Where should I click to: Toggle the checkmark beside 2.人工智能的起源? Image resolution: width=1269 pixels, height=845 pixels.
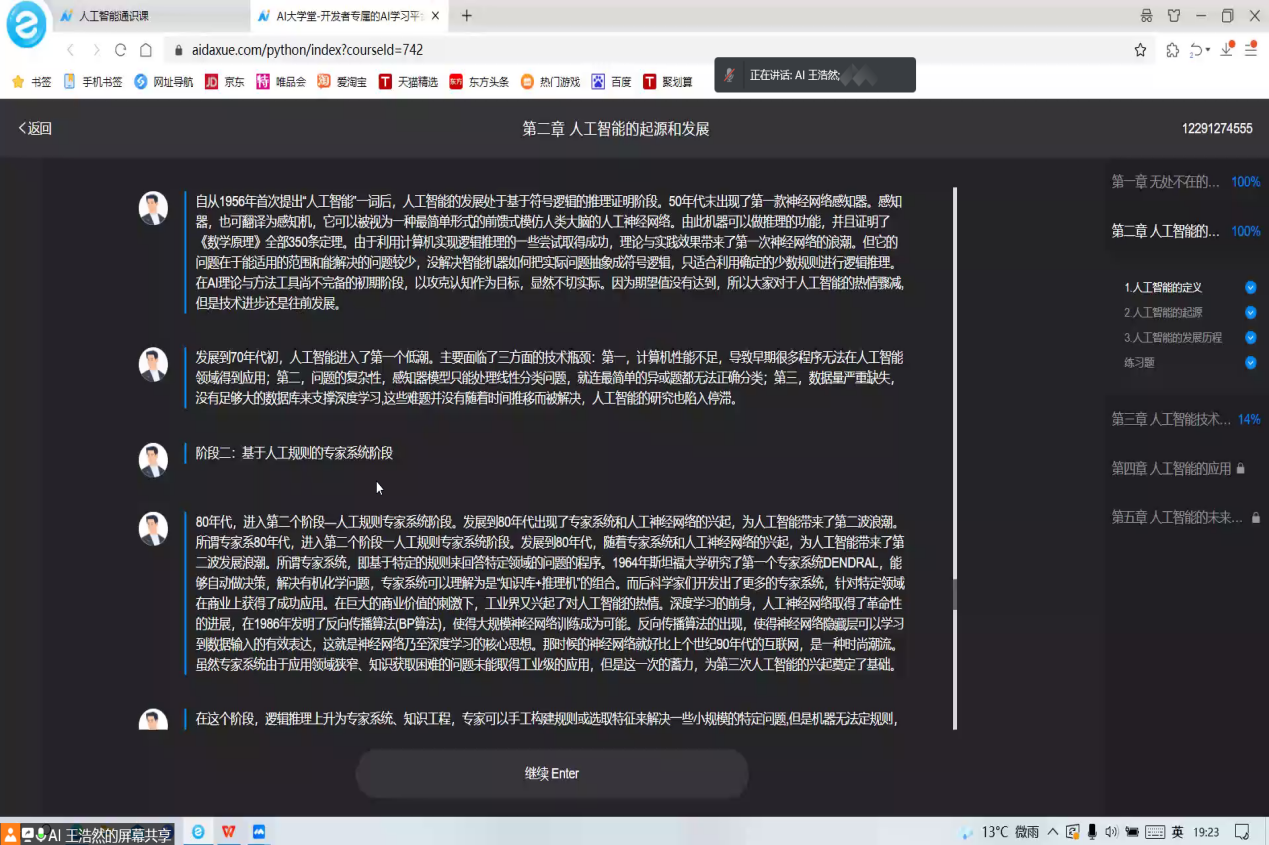pos(1249,311)
